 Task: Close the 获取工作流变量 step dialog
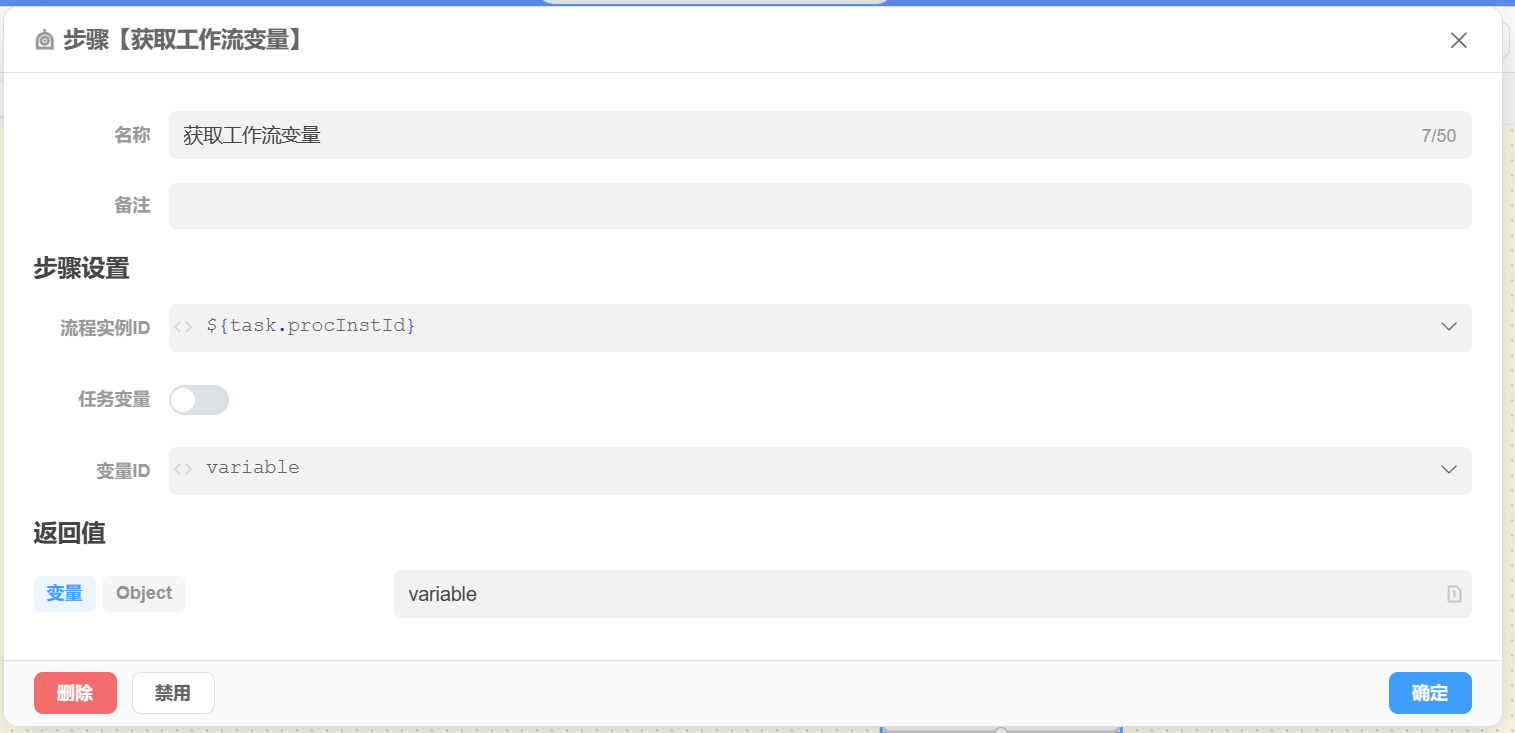(x=1459, y=40)
